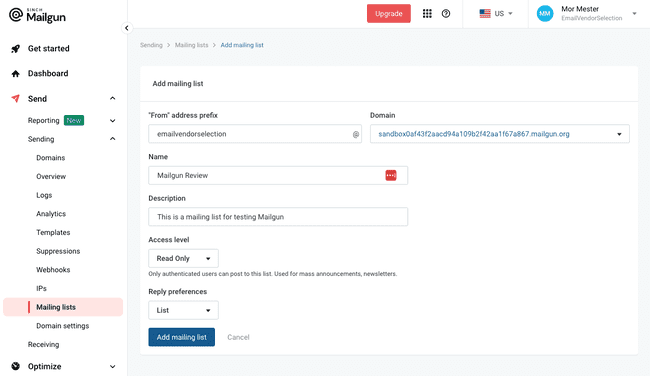This screenshot has height=376, width=650.
Task: Click the @ symbol in the prefix field
Action: tap(356, 134)
